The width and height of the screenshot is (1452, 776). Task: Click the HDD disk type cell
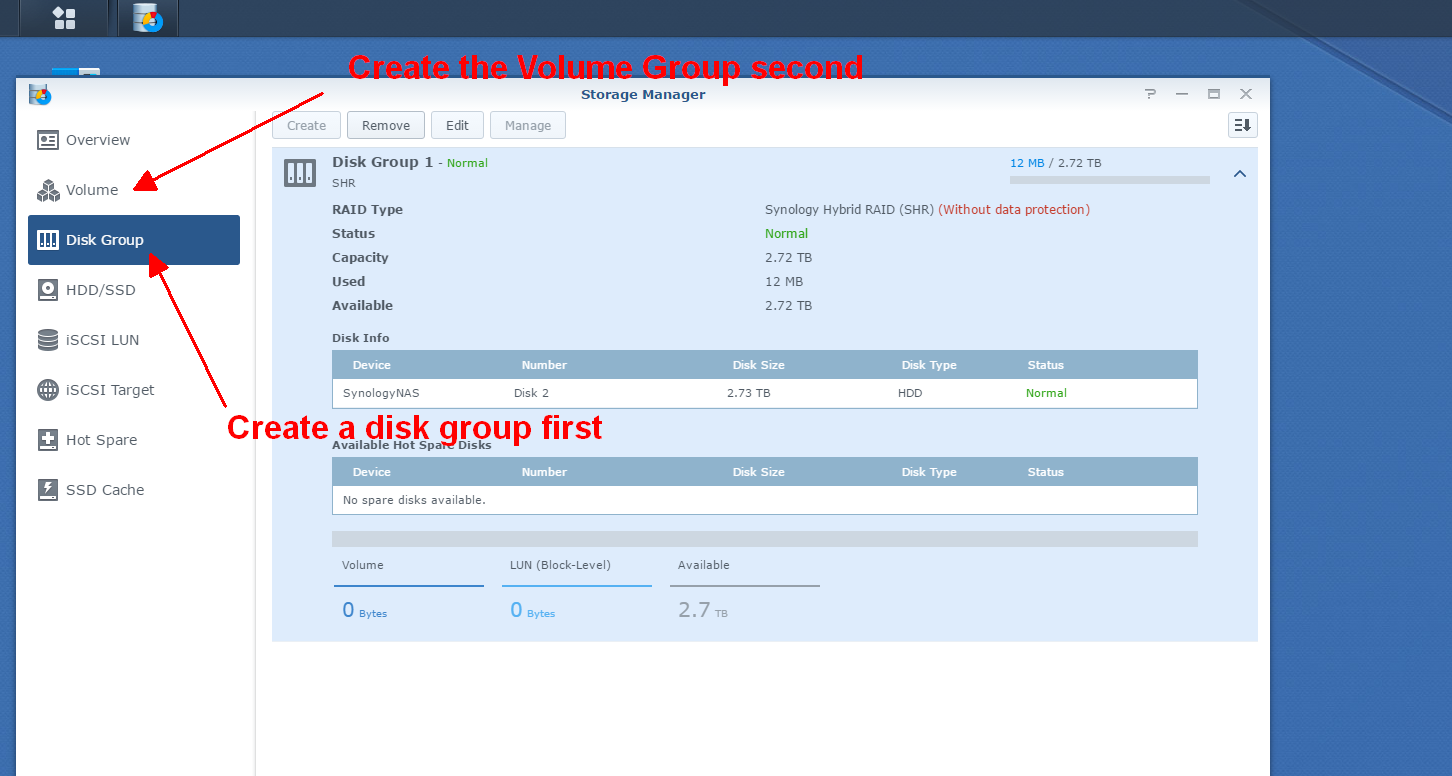(910, 393)
